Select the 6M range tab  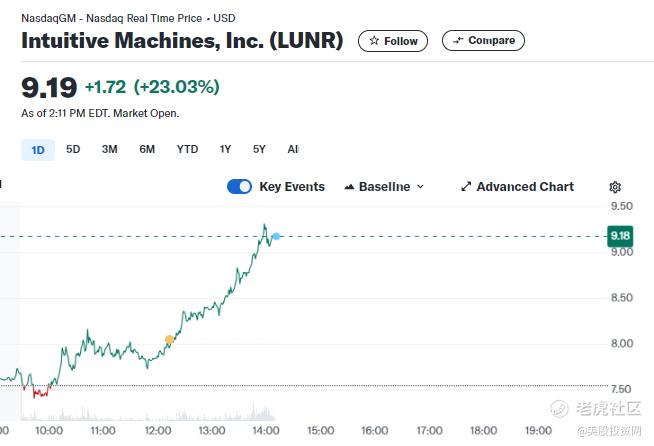click(x=147, y=149)
